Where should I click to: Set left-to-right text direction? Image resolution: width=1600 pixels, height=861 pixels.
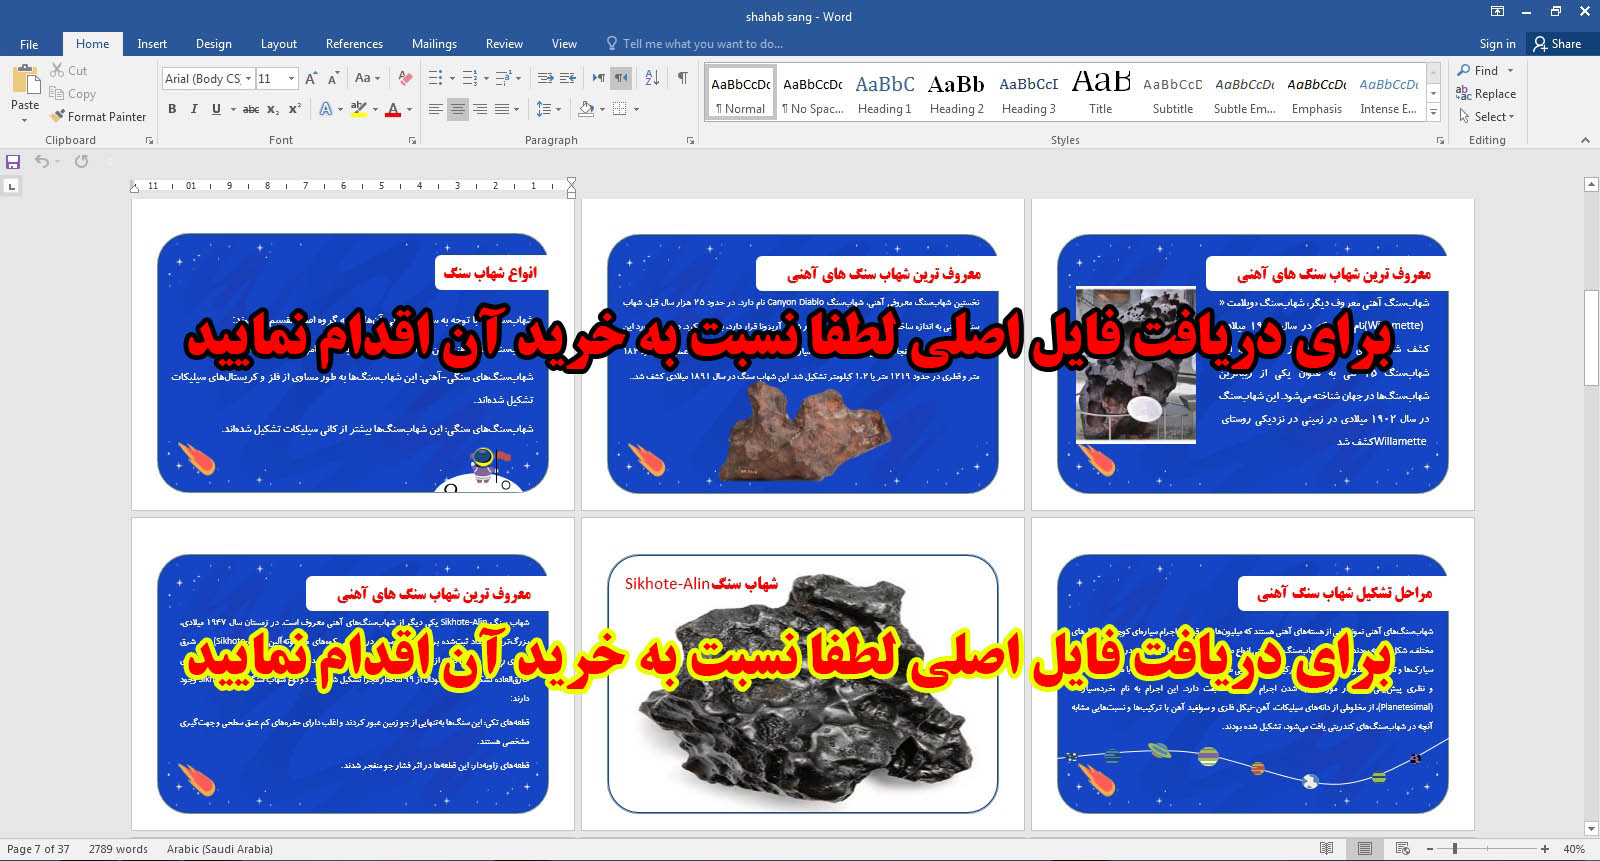pyautogui.click(x=598, y=78)
